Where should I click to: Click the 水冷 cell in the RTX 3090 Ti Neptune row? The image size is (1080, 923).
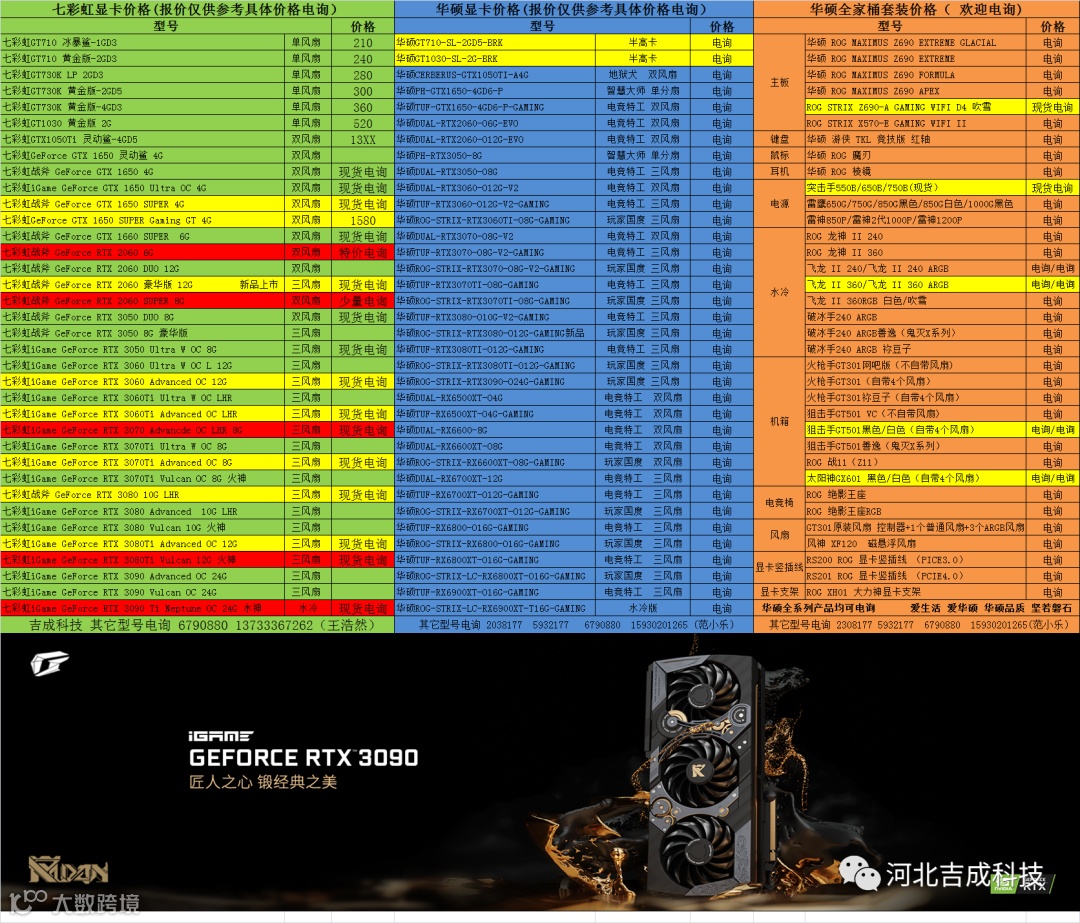click(x=308, y=608)
